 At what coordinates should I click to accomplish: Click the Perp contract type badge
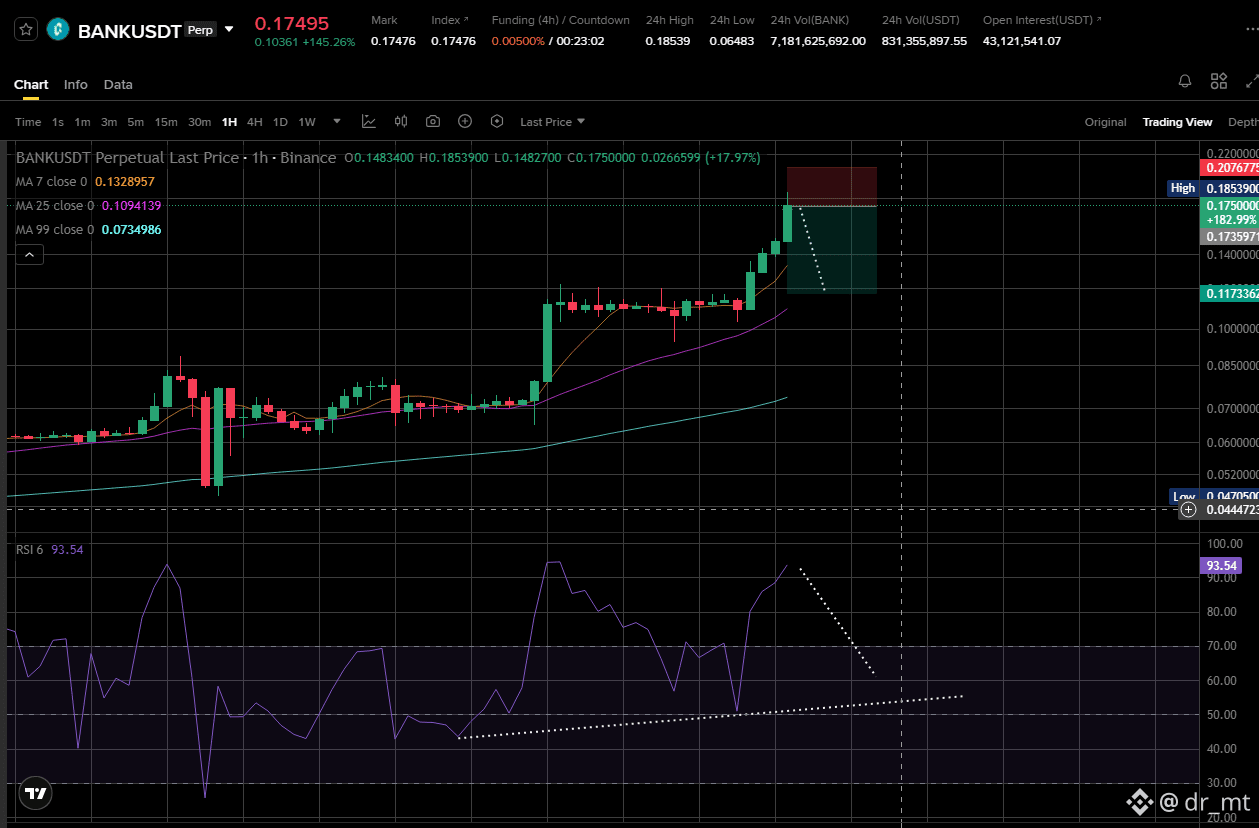(x=200, y=30)
